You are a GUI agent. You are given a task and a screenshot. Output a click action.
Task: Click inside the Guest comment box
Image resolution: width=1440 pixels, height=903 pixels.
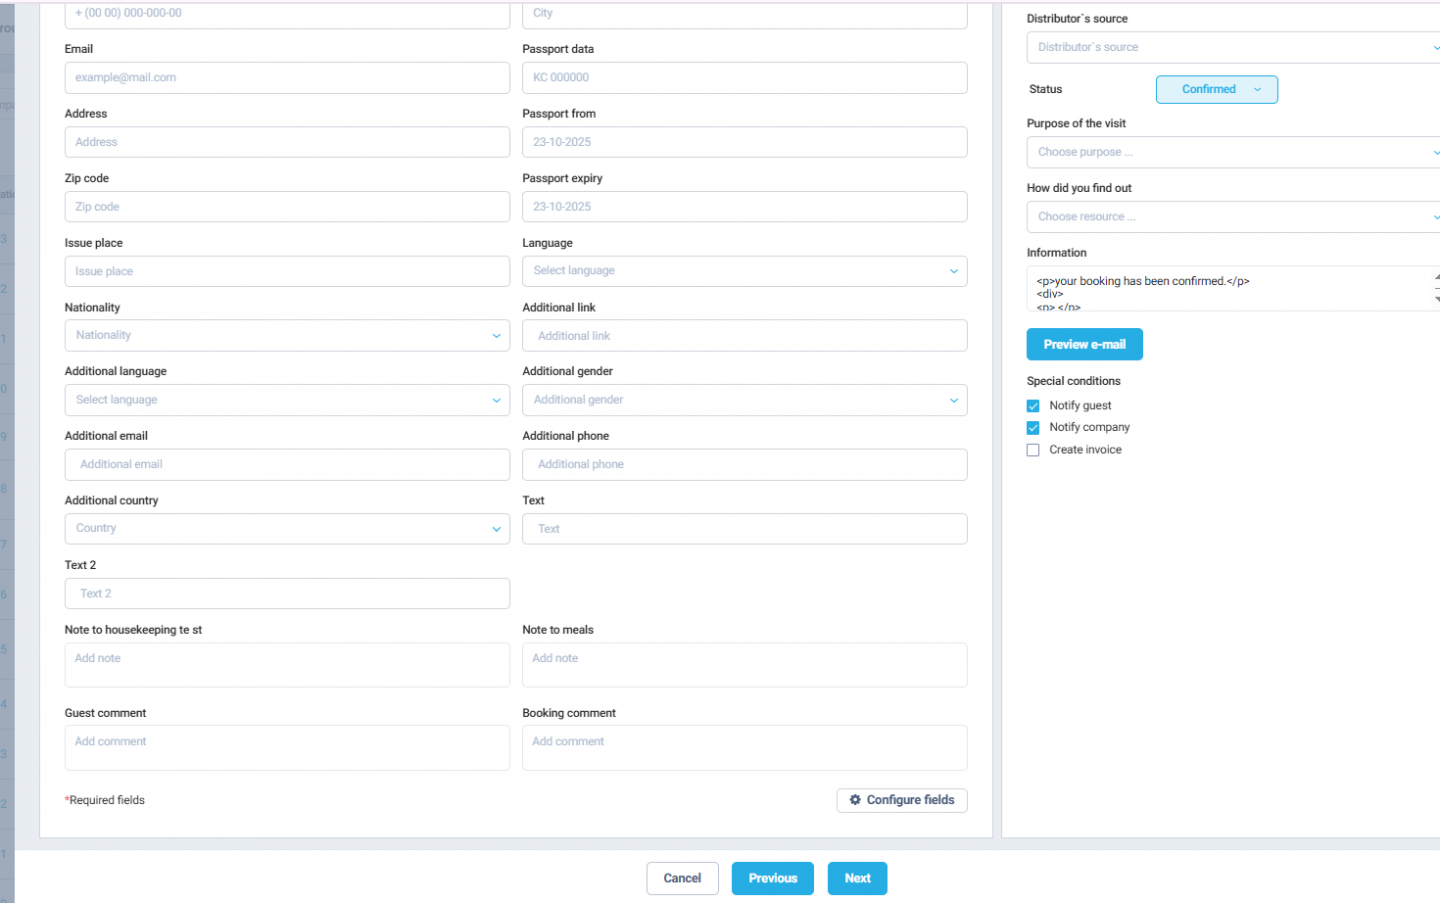[287, 747]
